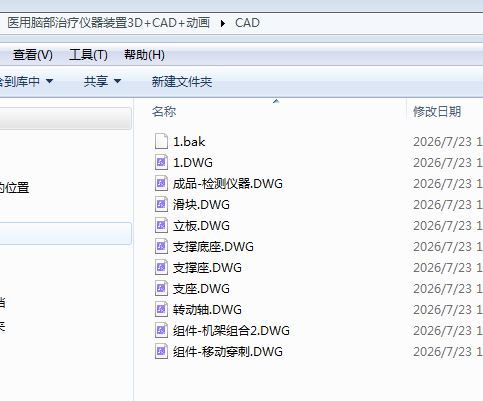This screenshot has height=401, width=483.
Task: Select file name 支座.DWG
Action: 201,289
